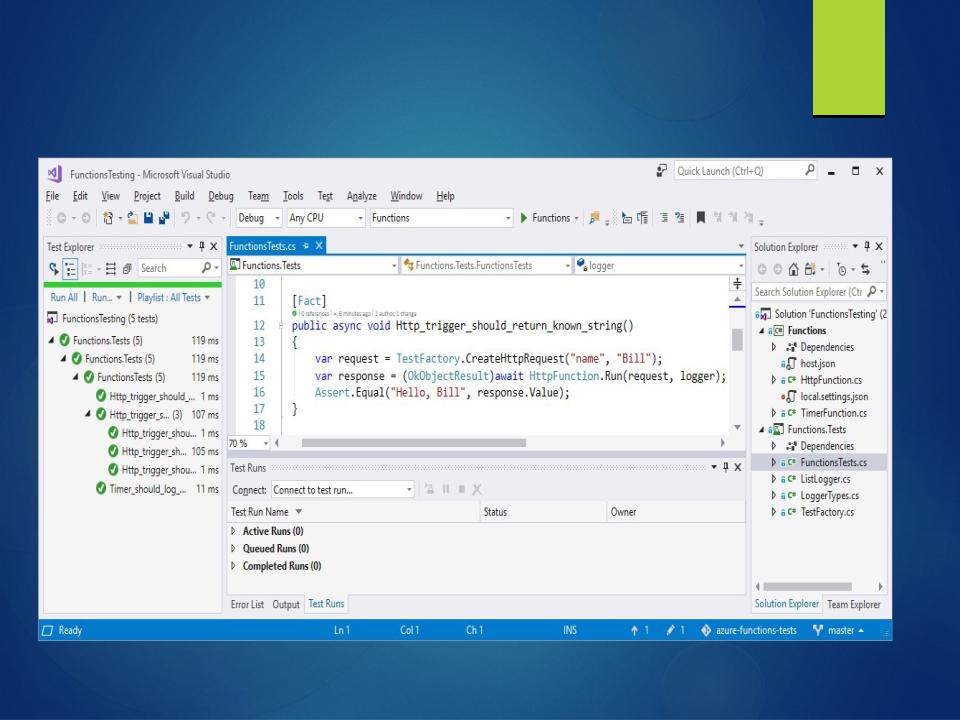Image resolution: width=960 pixels, height=720 pixels.
Task: Select TestFactory.cs in Solution Explorer
Action: tap(827, 512)
